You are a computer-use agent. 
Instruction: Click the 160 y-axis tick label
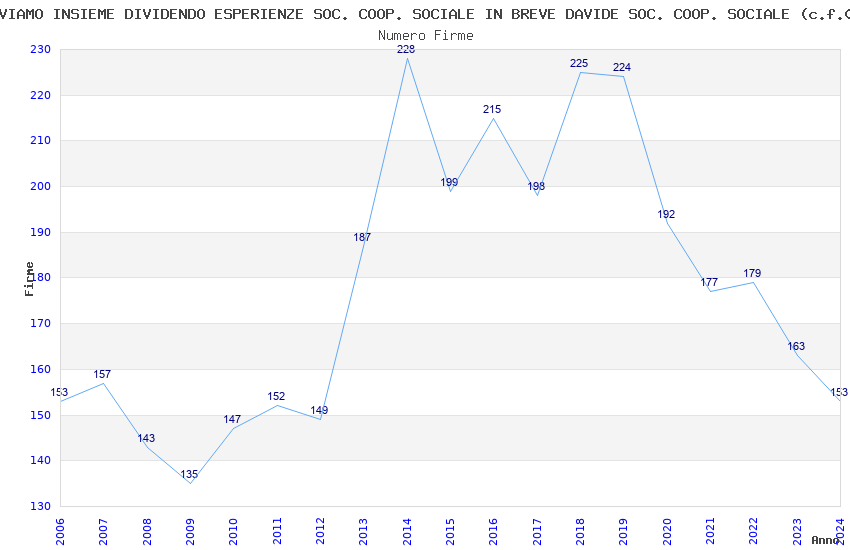point(40,370)
